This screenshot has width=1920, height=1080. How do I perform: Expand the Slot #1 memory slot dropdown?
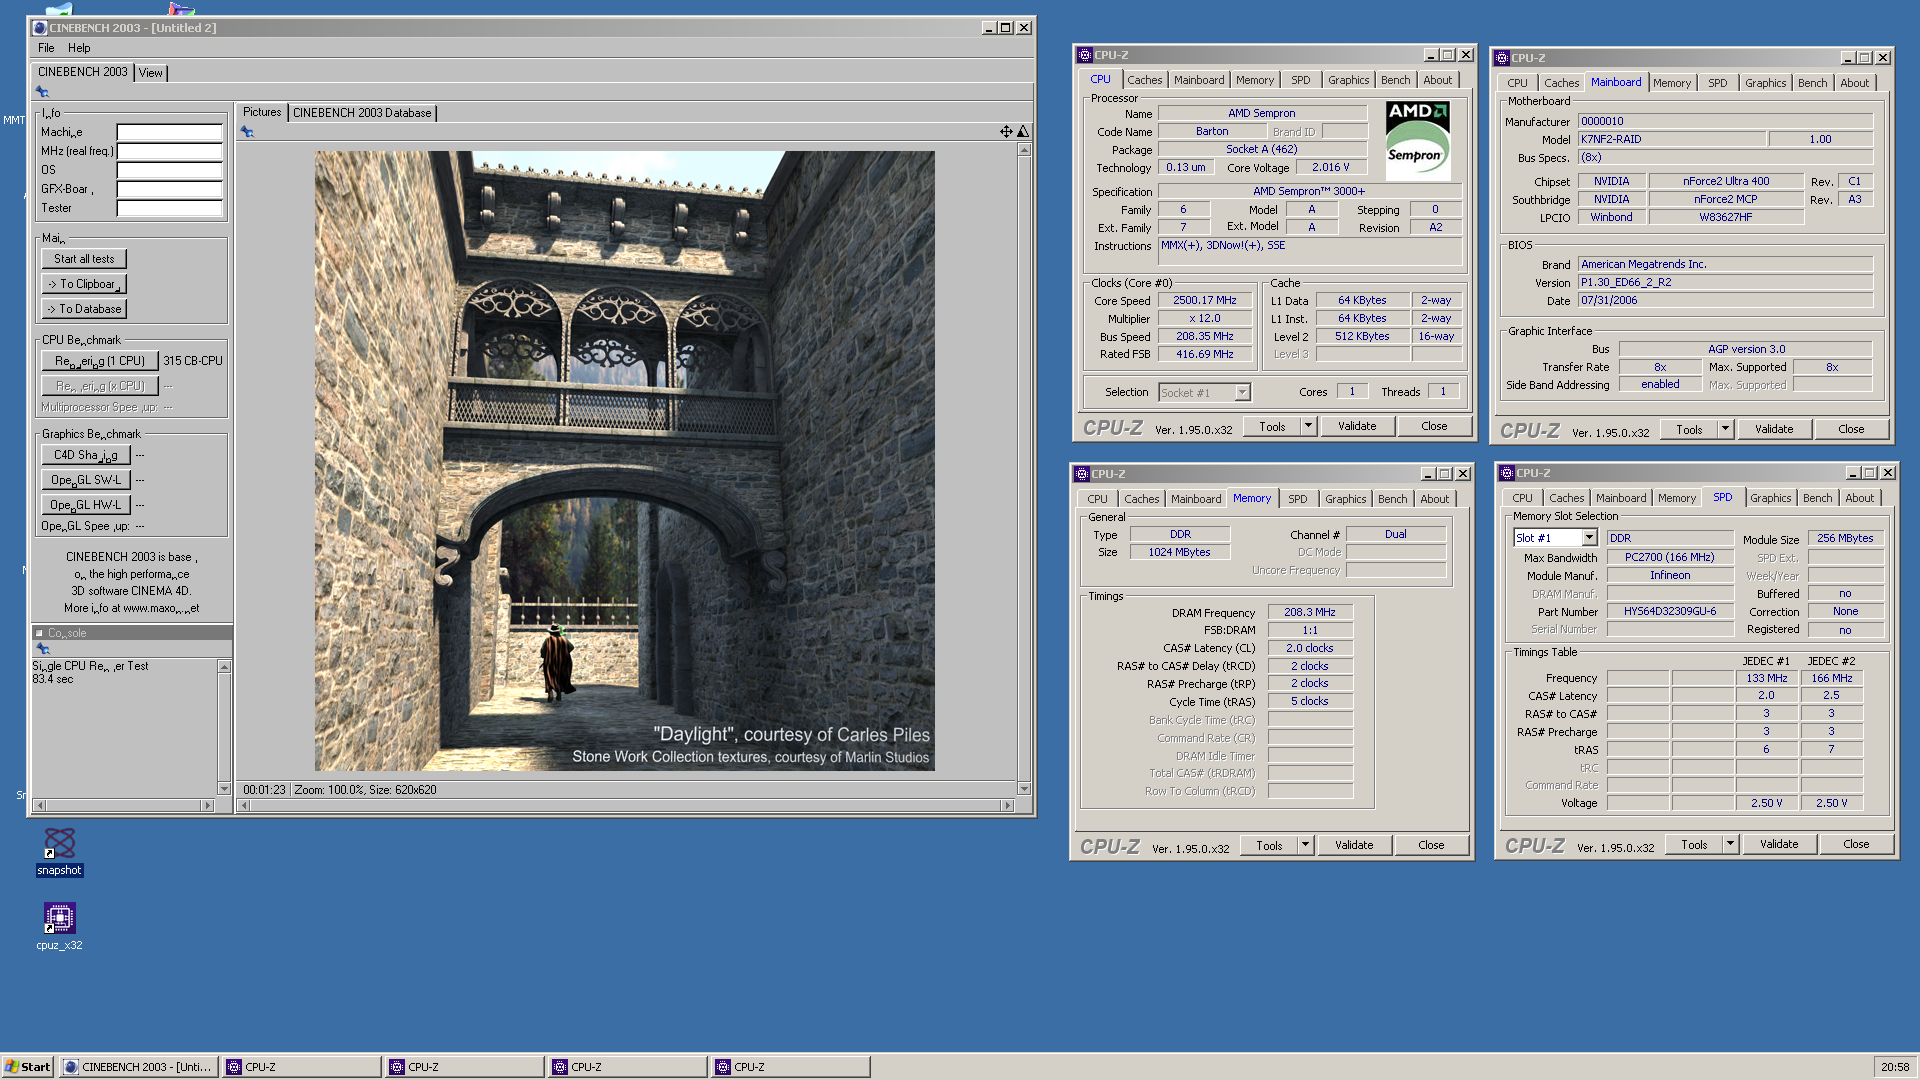pos(1589,538)
